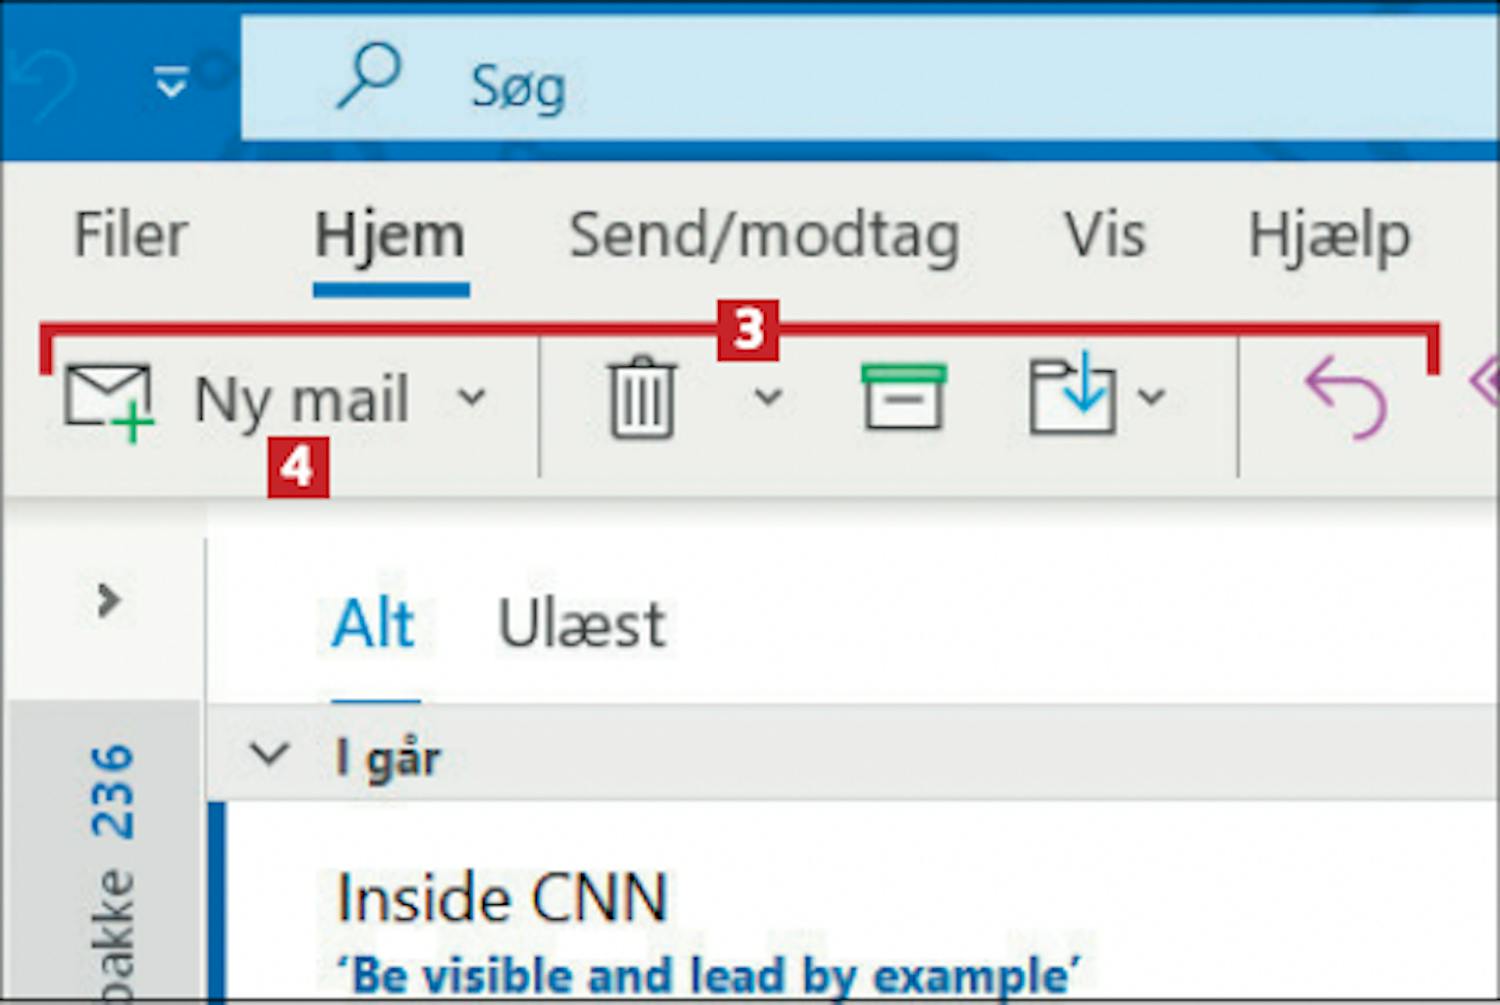Click the magnifying glass search icon
Viewport: 1500px width, 1005px height.
369,75
